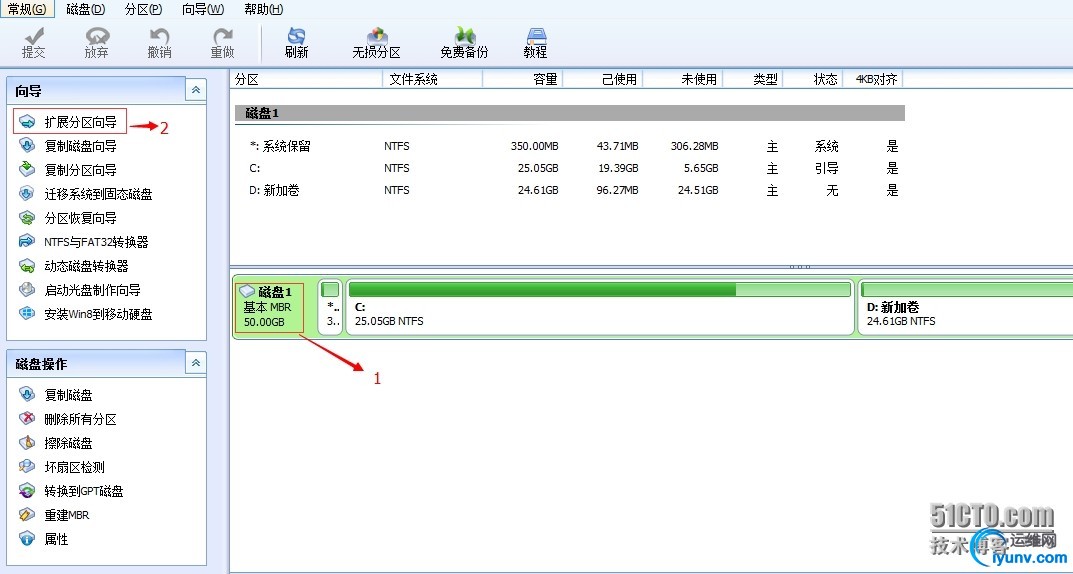Start 迁移系统到固态磁盘 wizard
The image size is (1073, 574).
click(x=86, y=194)
